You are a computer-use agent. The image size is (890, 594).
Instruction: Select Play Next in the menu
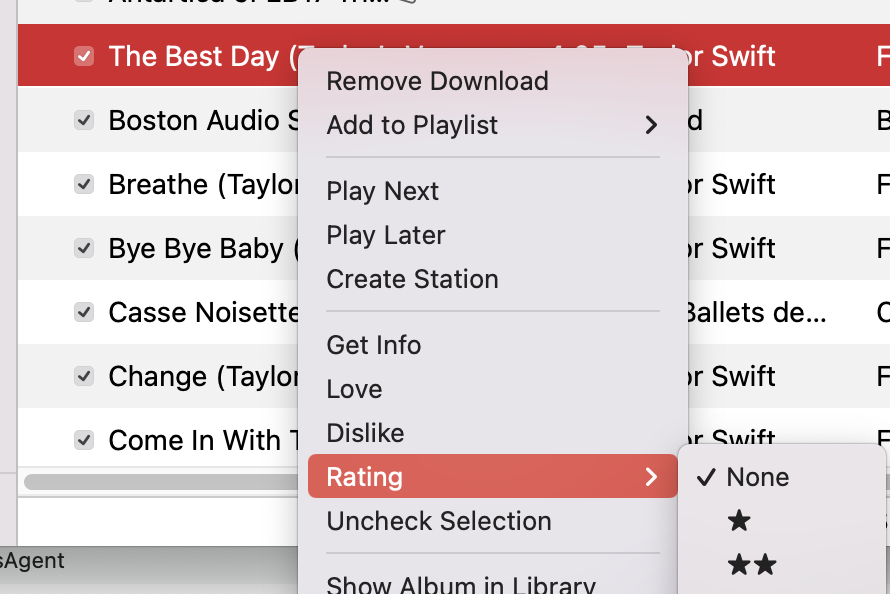pos(383,191)
